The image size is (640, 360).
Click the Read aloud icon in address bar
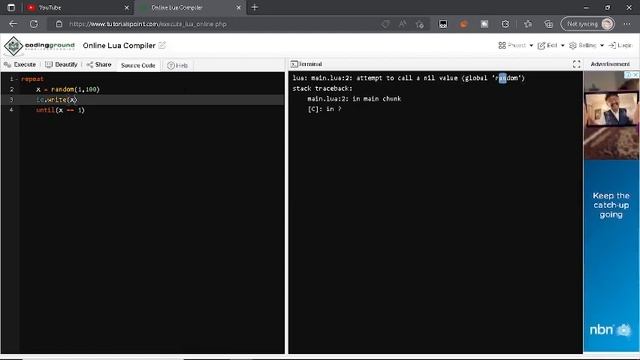coord(402,24)
